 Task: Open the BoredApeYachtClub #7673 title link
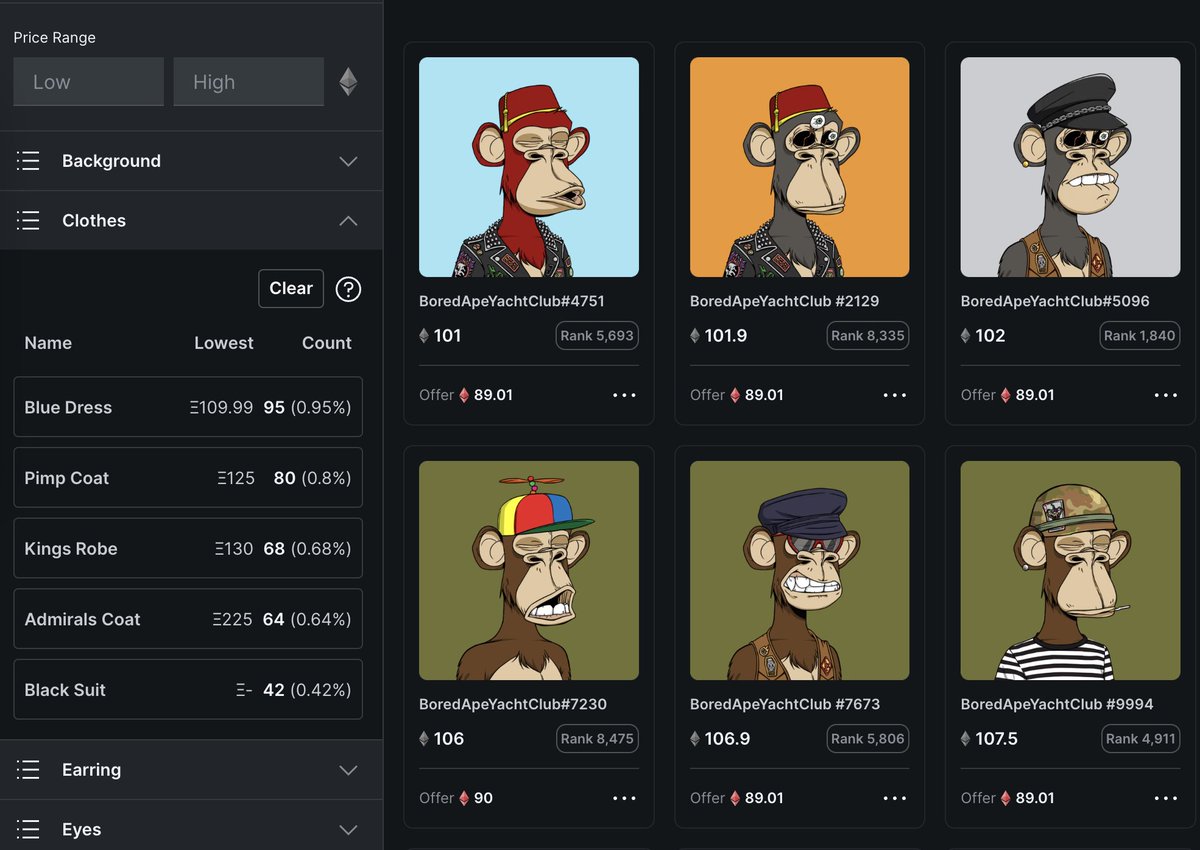click(x=785, y=704)
